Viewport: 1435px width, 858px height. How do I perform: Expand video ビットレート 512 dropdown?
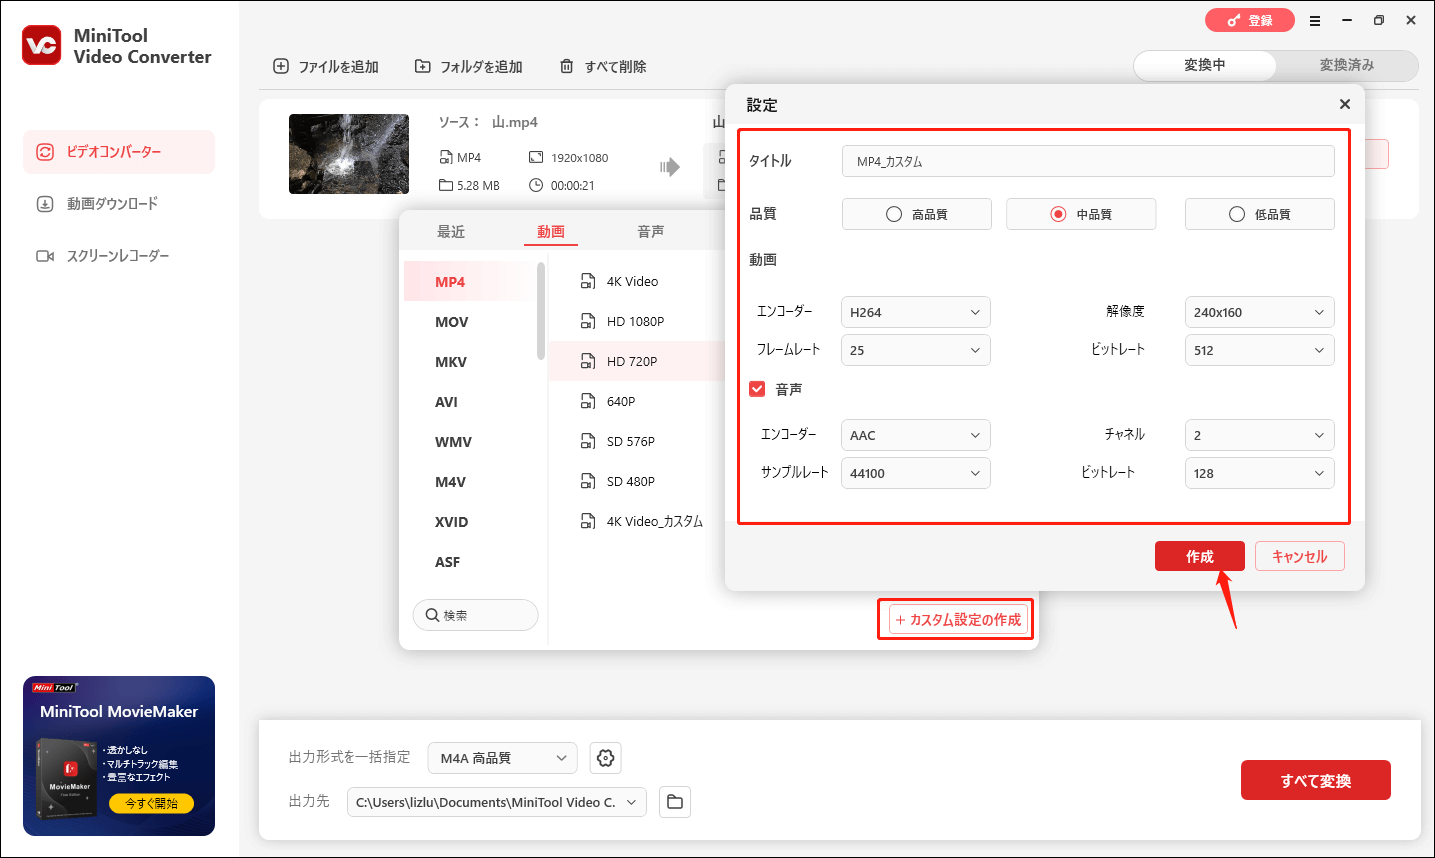coord(1260,350)
